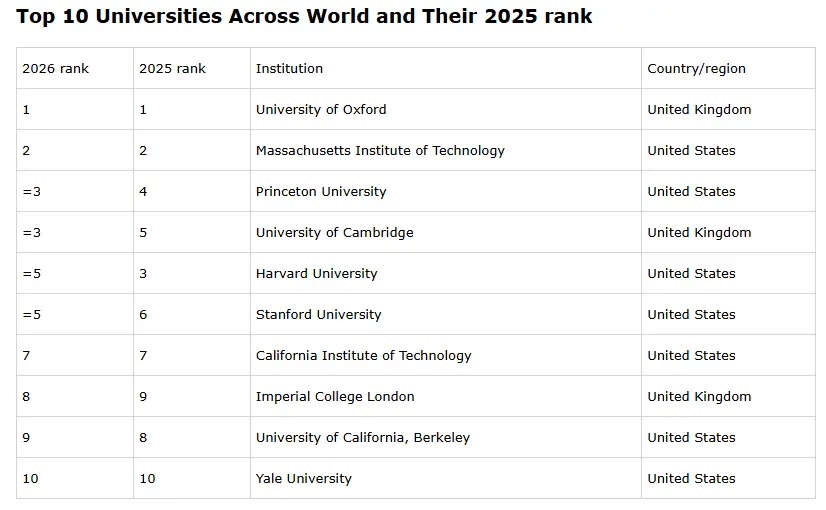826x510 pixels.
Task: Click the 'University of Cambridge' cell
Action: [x=334, y=233]
